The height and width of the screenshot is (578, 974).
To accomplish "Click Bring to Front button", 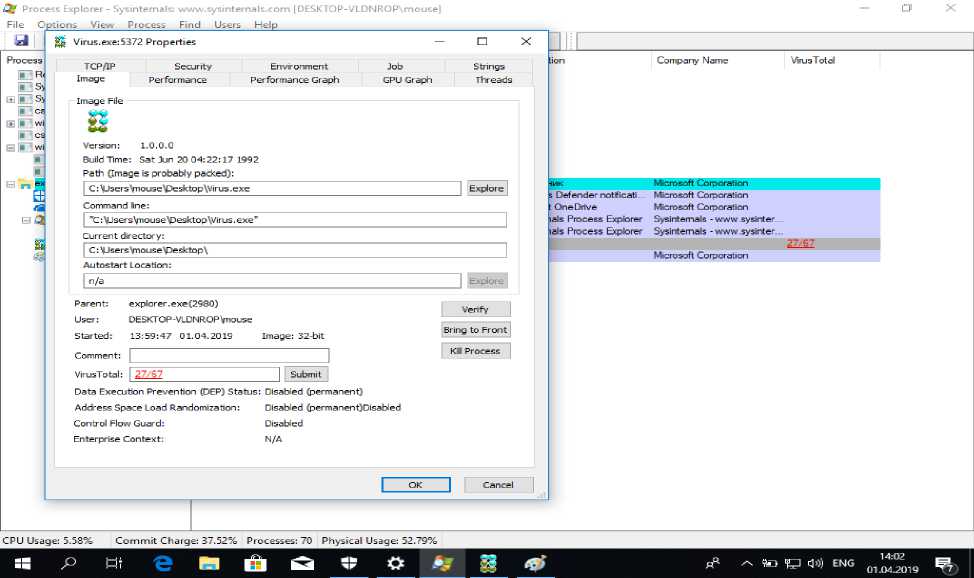I will click(475, 330).
